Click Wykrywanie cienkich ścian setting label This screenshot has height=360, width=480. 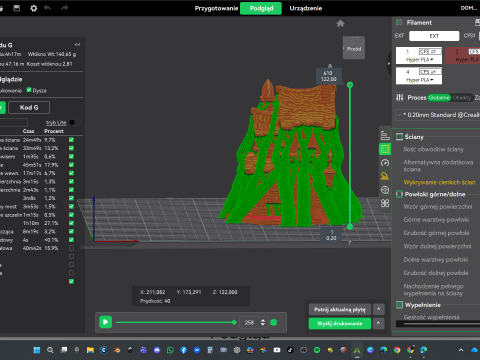[439, 182]
